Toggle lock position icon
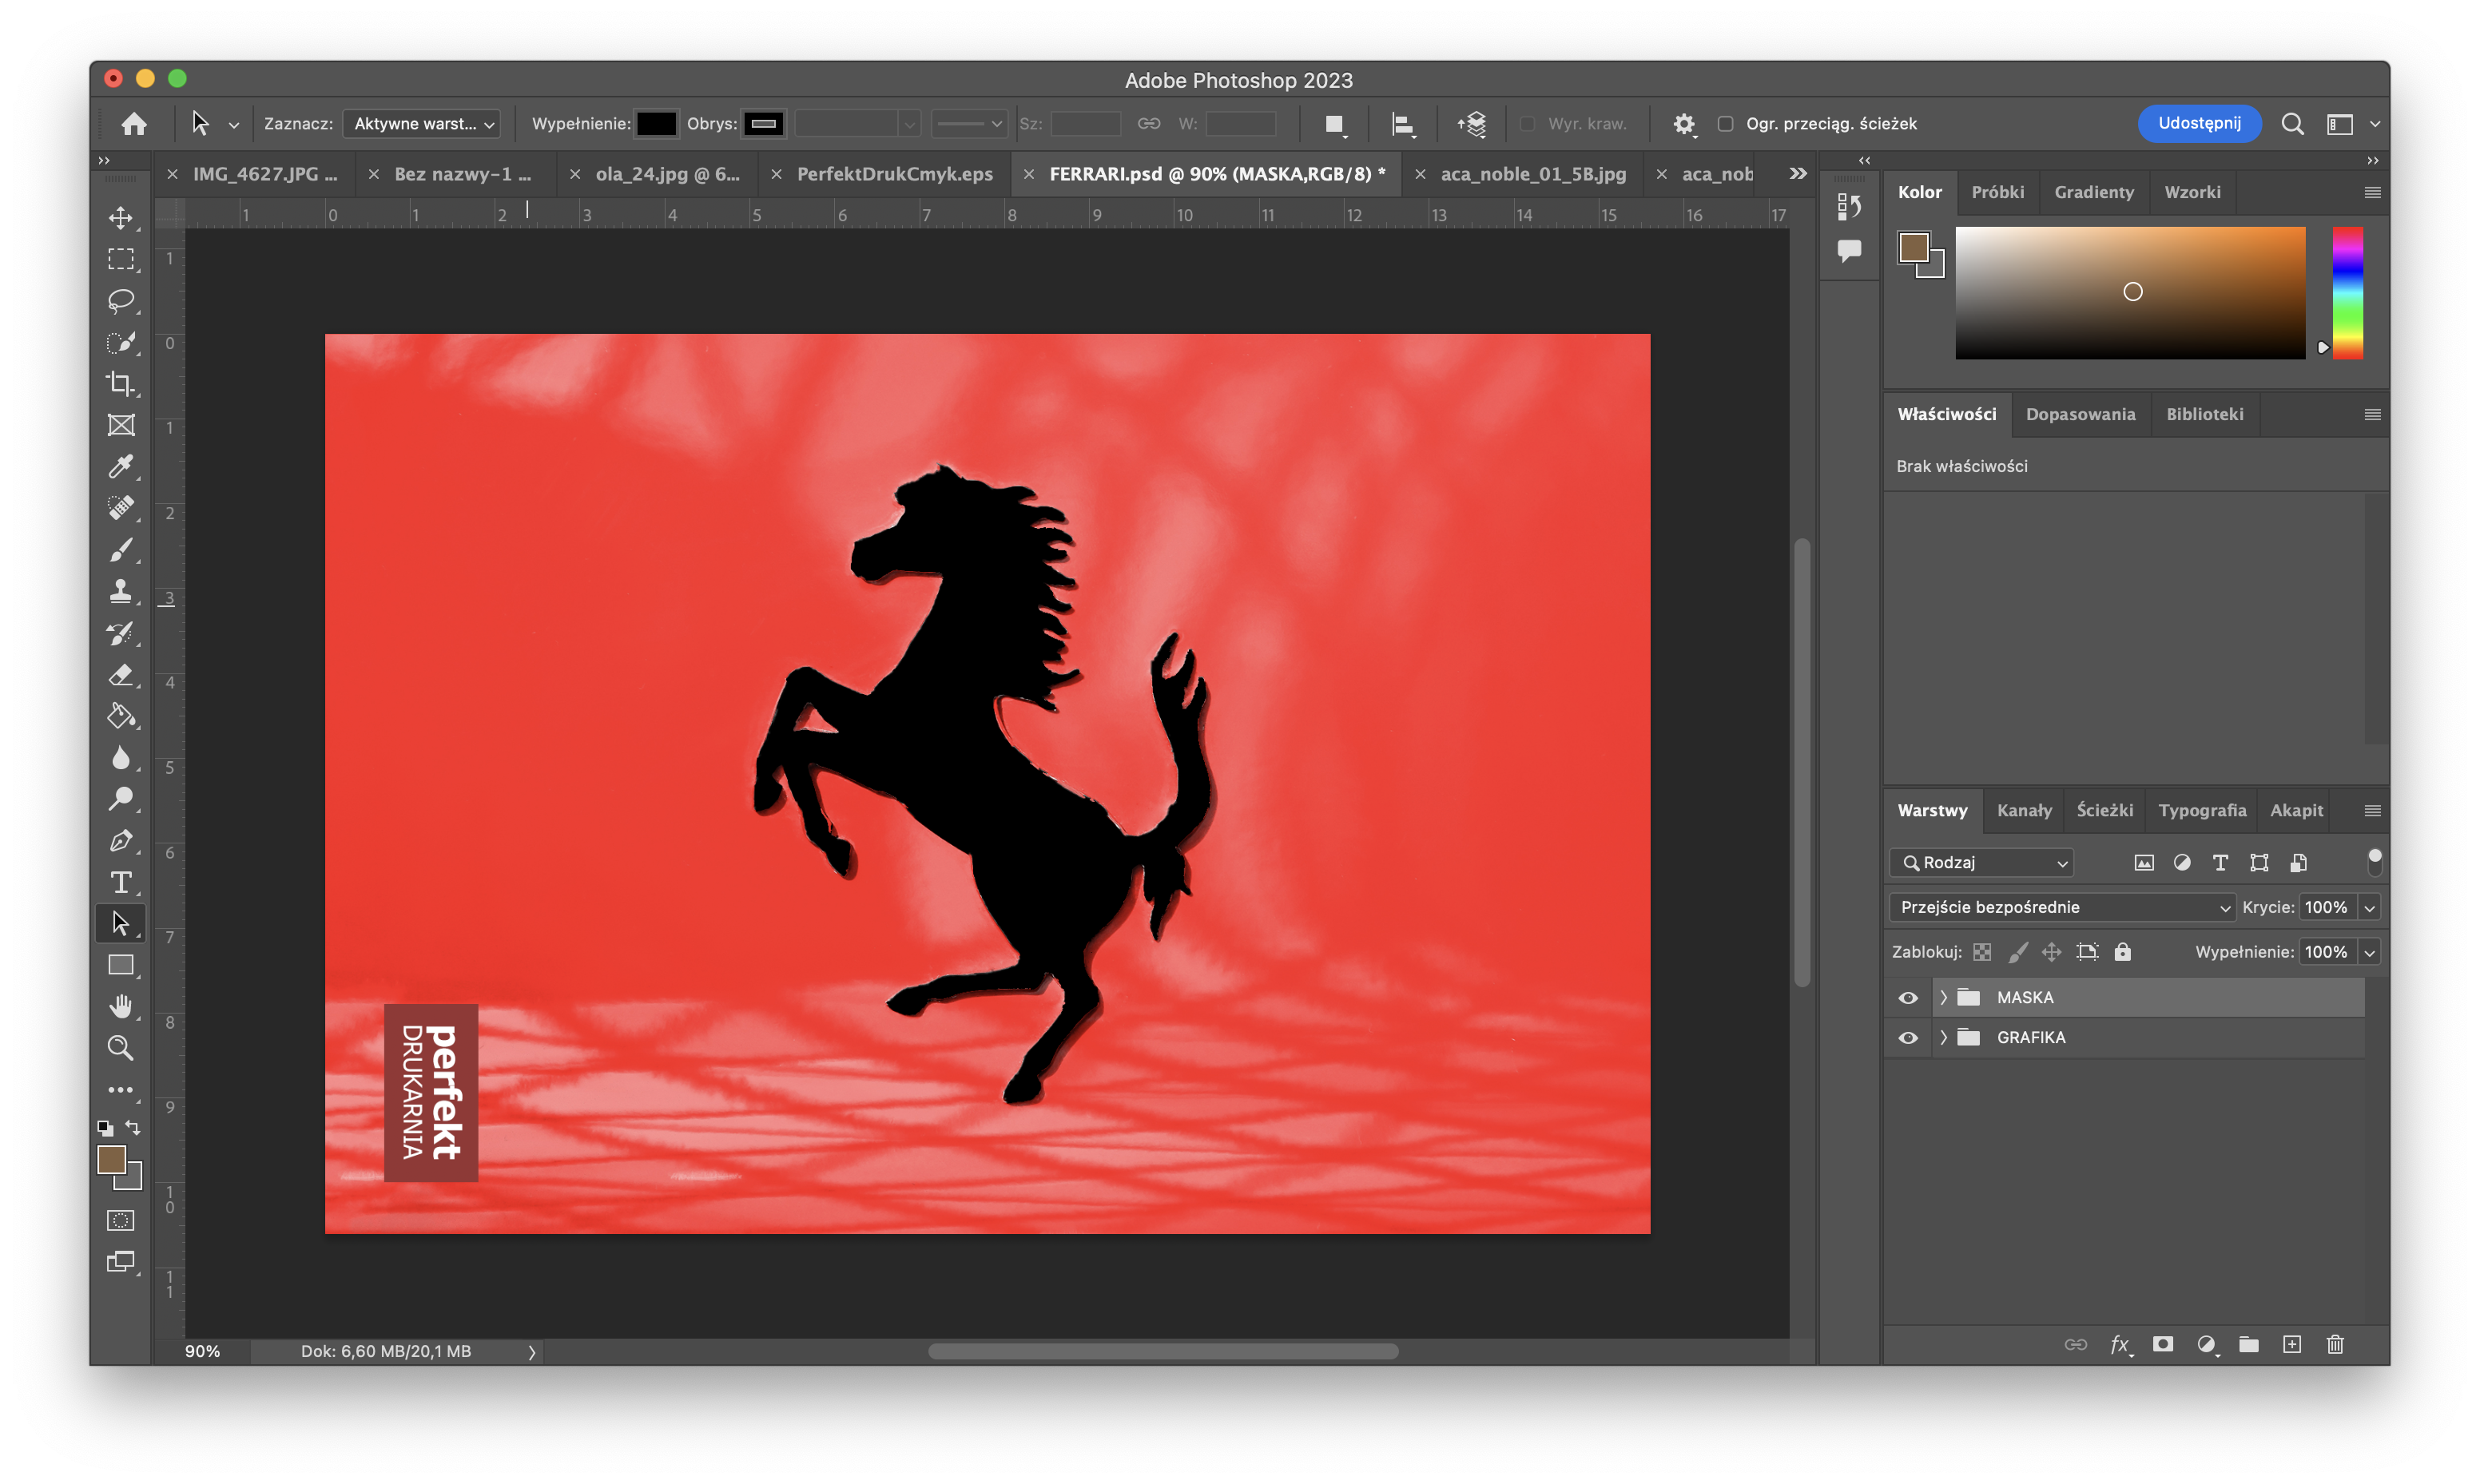The width and height of the screenshot is (2480, 1484). (2051, 952)
